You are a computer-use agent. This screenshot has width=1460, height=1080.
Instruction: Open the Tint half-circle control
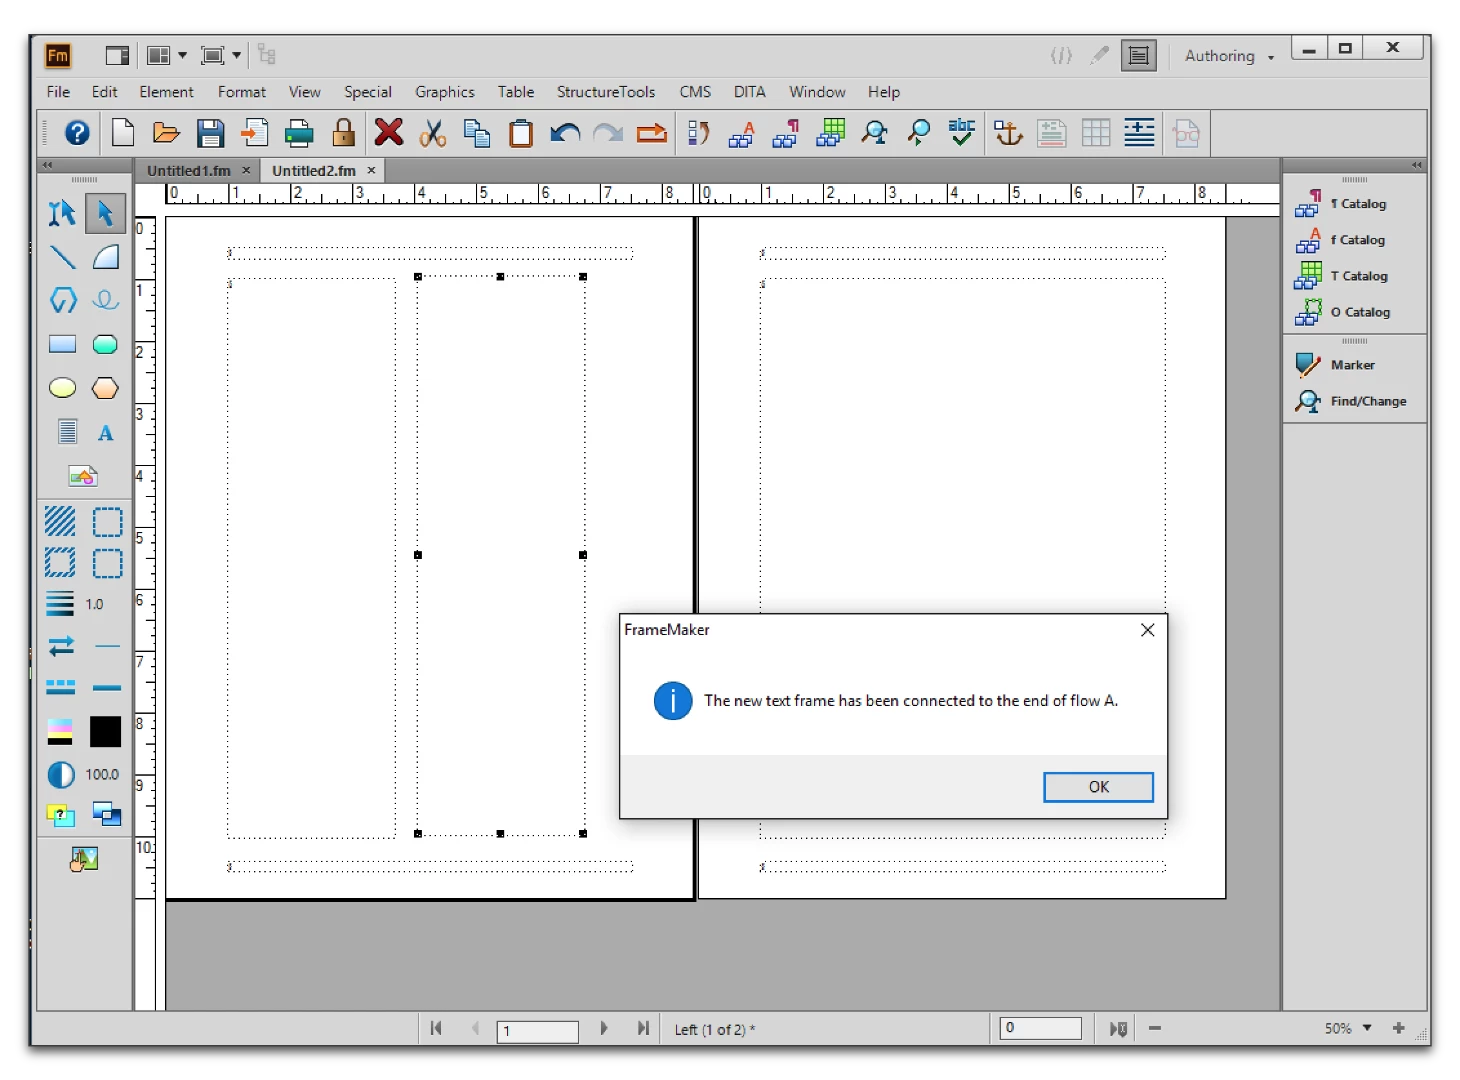tap(61, 775)
